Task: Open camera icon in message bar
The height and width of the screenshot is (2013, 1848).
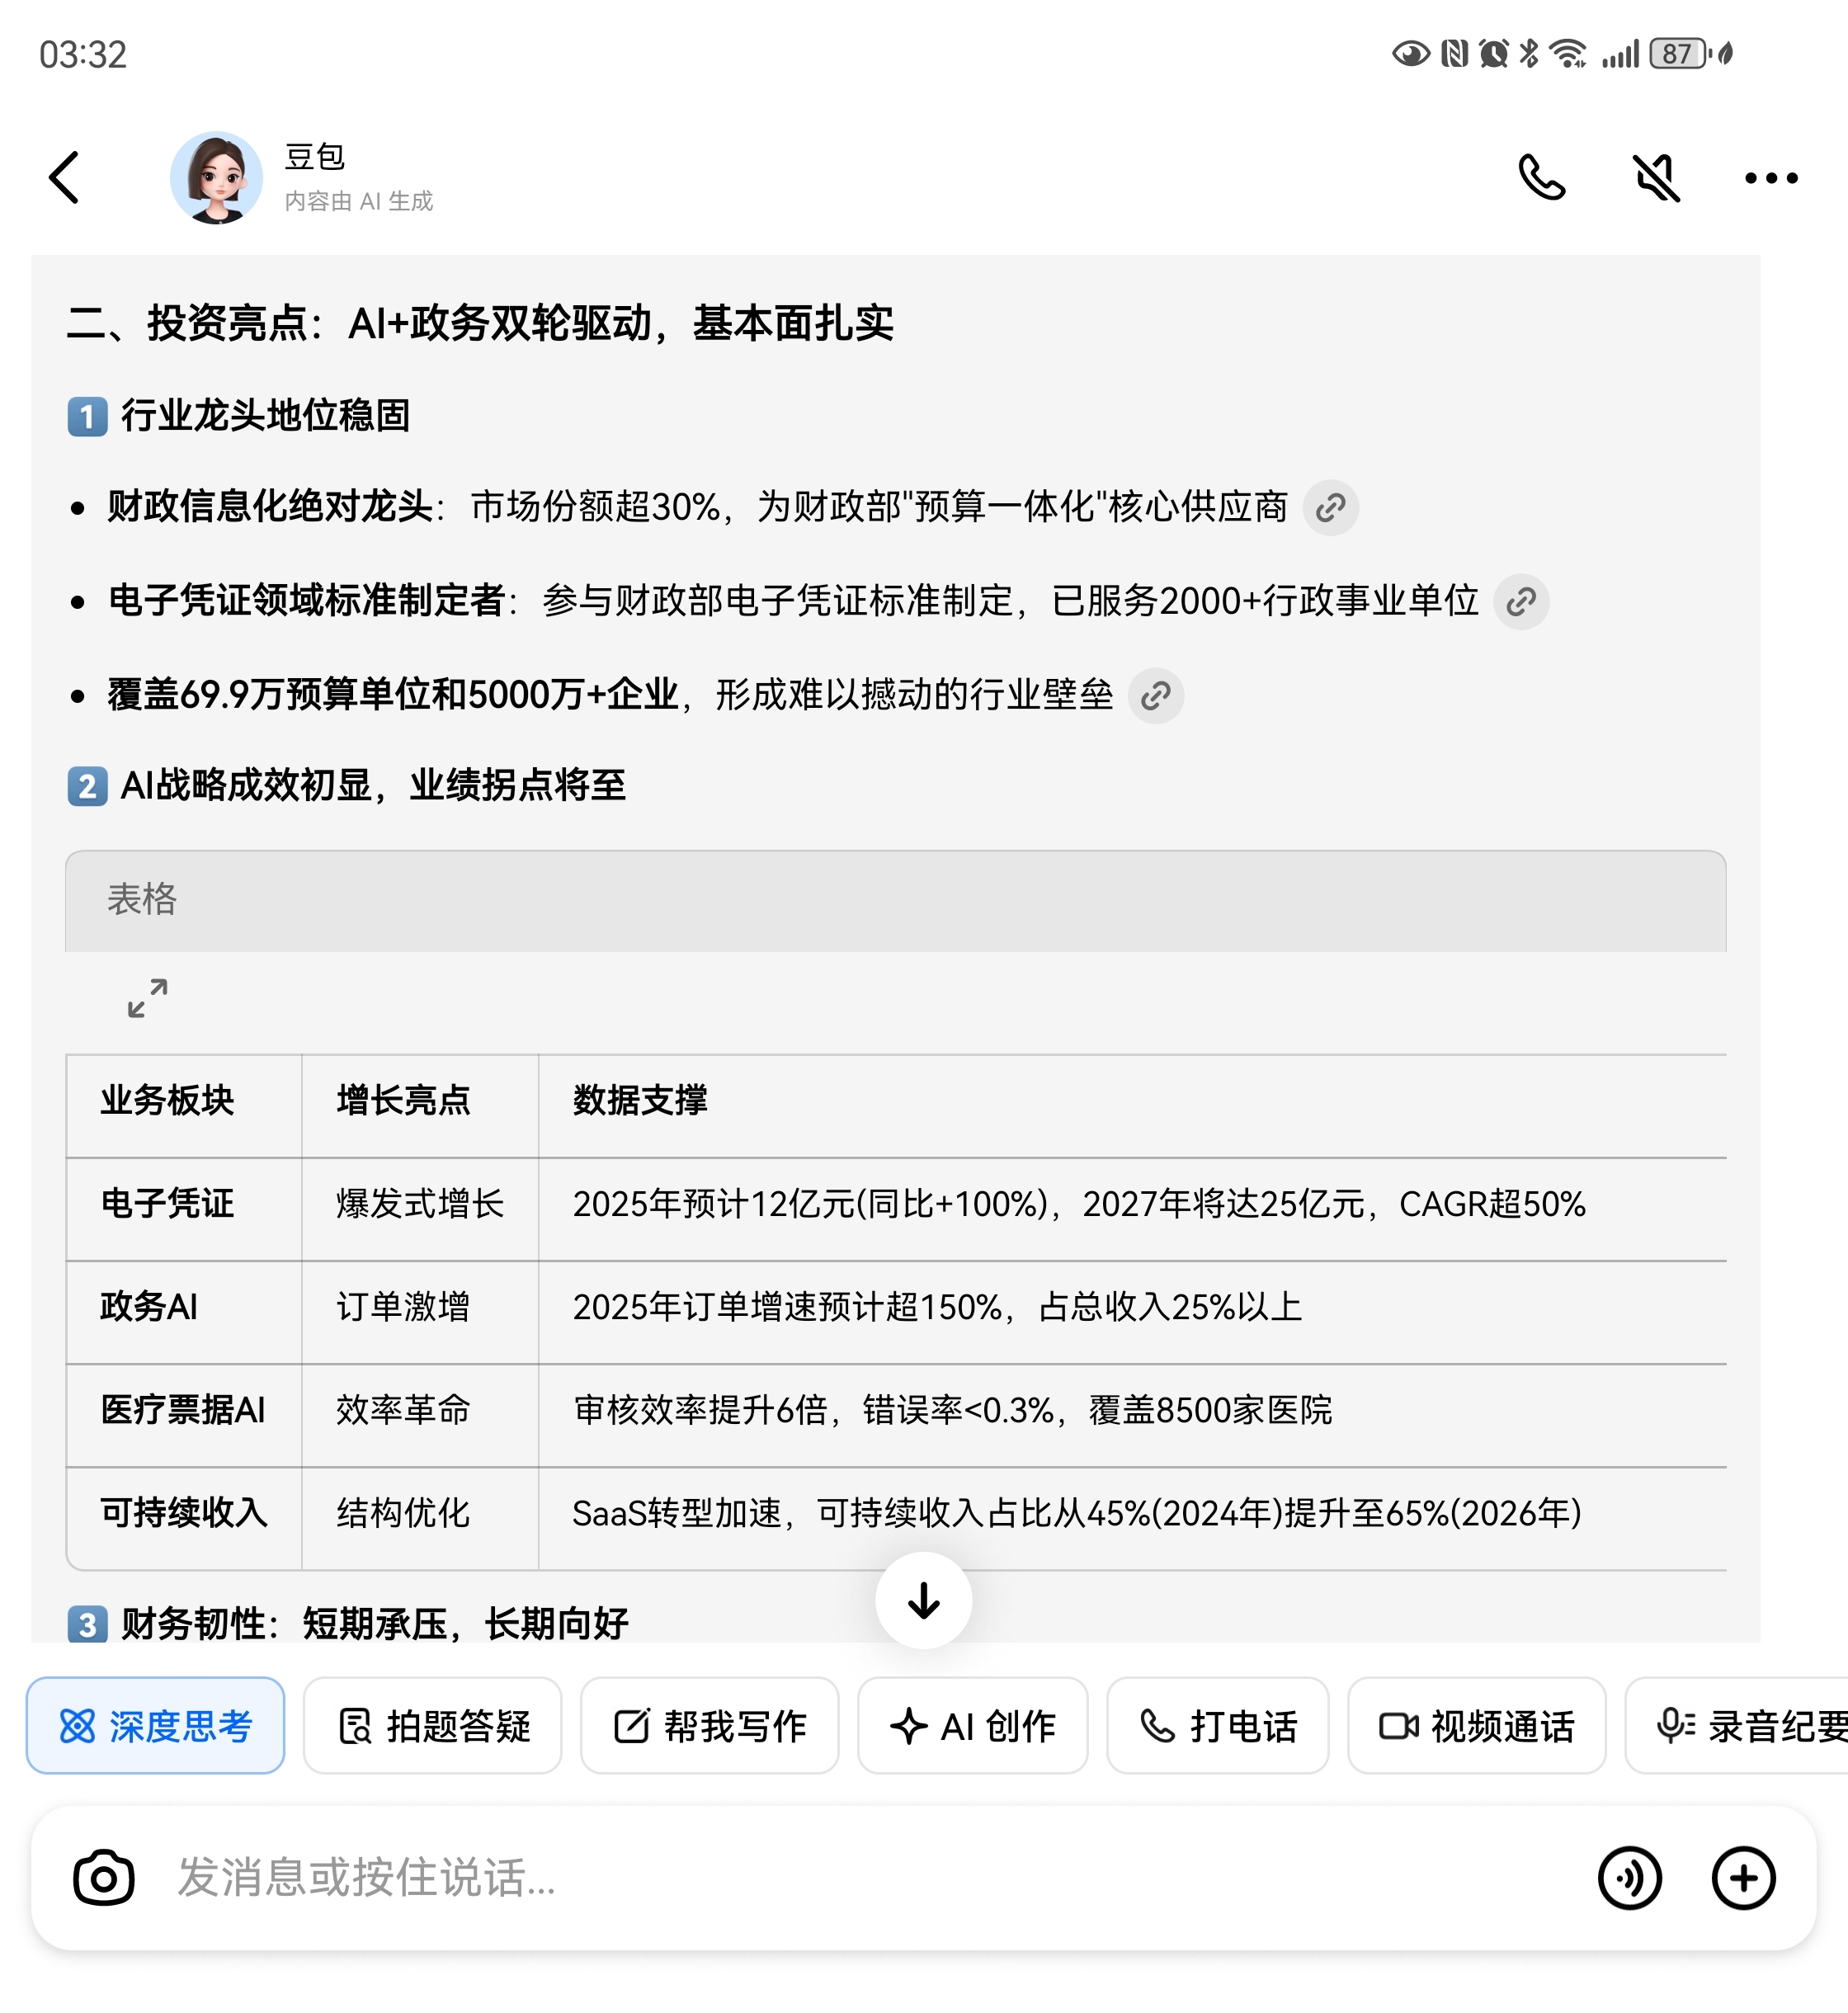Action: [x=103, y=1877]
